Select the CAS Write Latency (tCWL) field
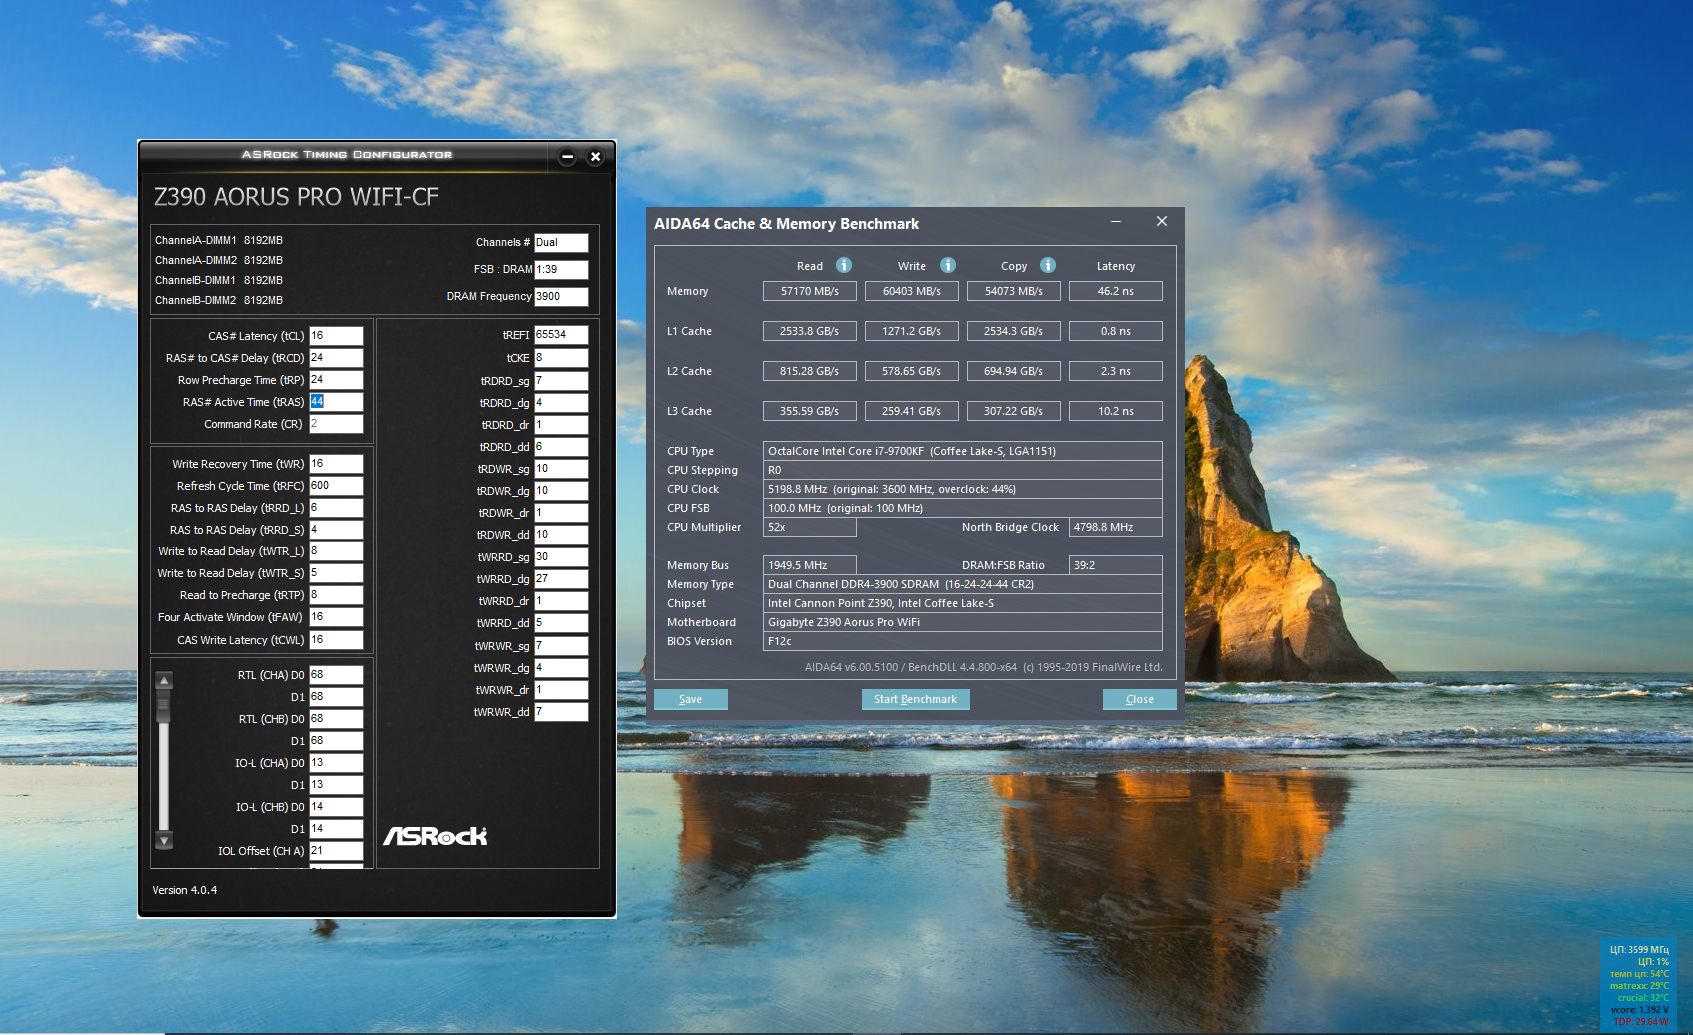 pyautogui.click(x=336, y=640)
